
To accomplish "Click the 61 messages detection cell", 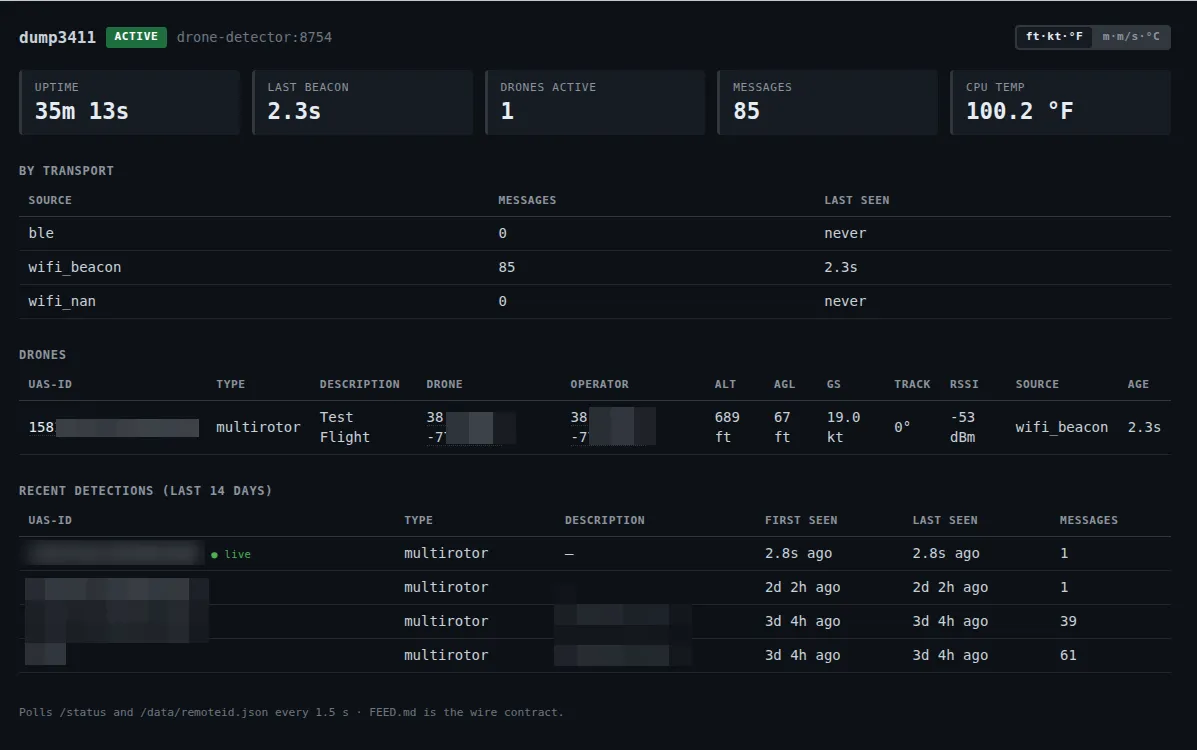I will tap(1068, 655).
